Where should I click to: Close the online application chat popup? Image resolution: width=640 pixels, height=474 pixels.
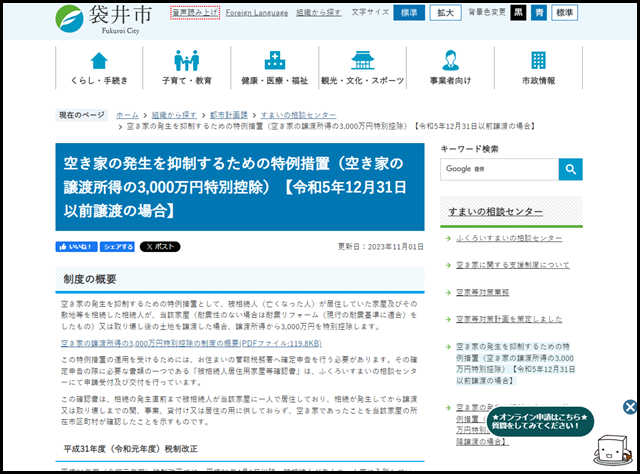[630, 407]
